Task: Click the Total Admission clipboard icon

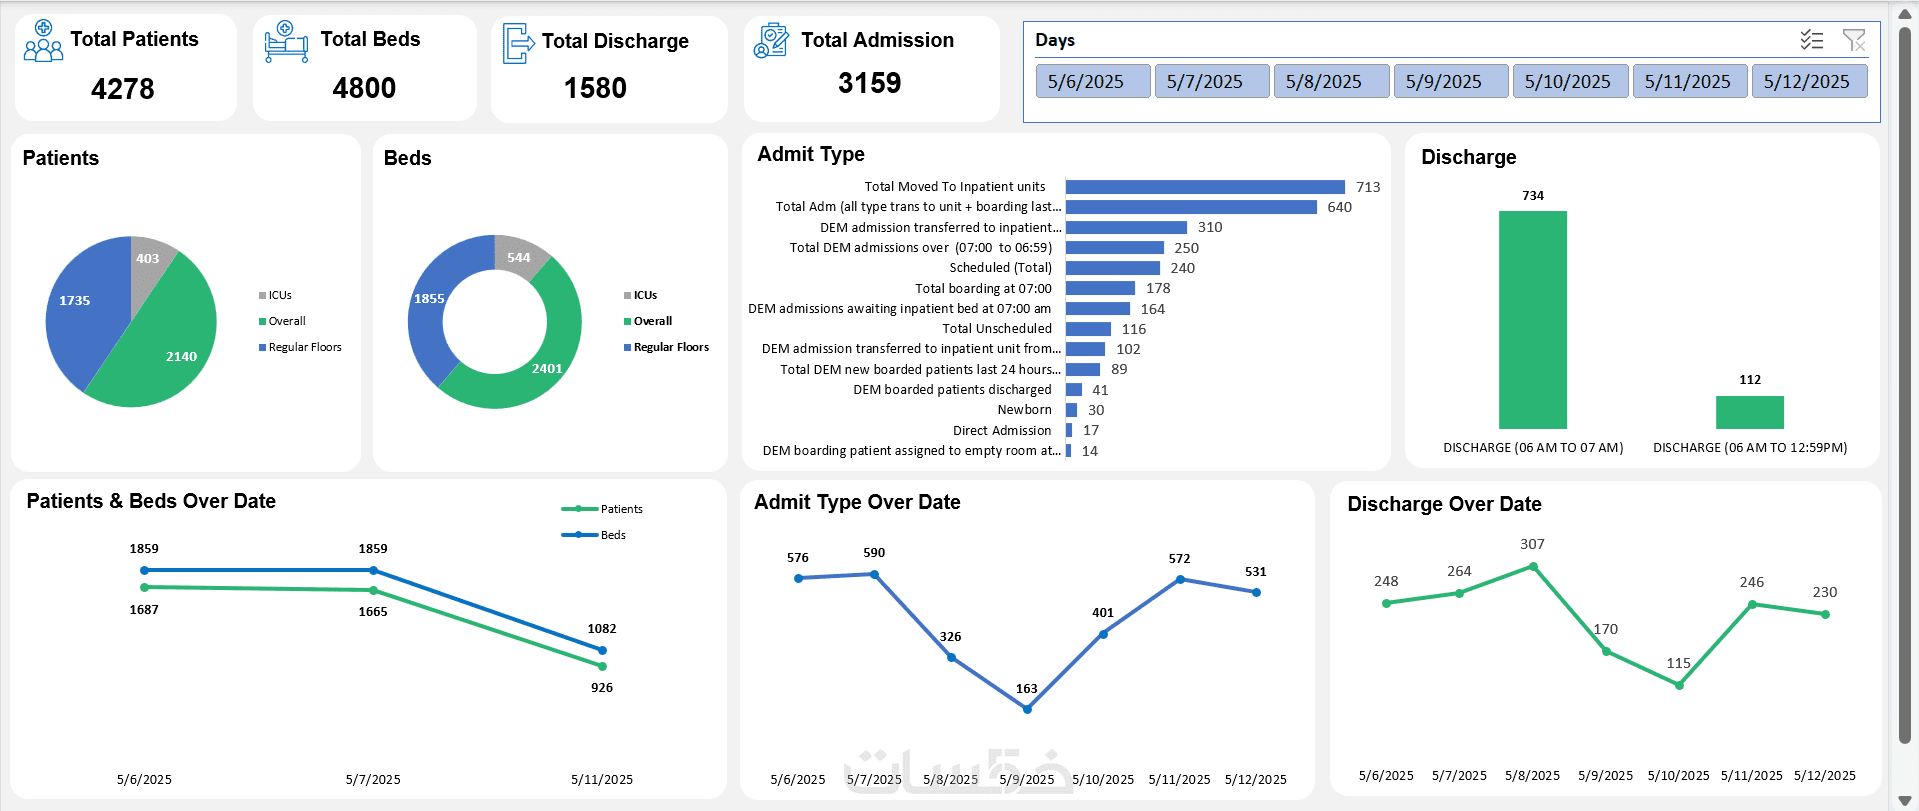Action: [x=771, y=41]
